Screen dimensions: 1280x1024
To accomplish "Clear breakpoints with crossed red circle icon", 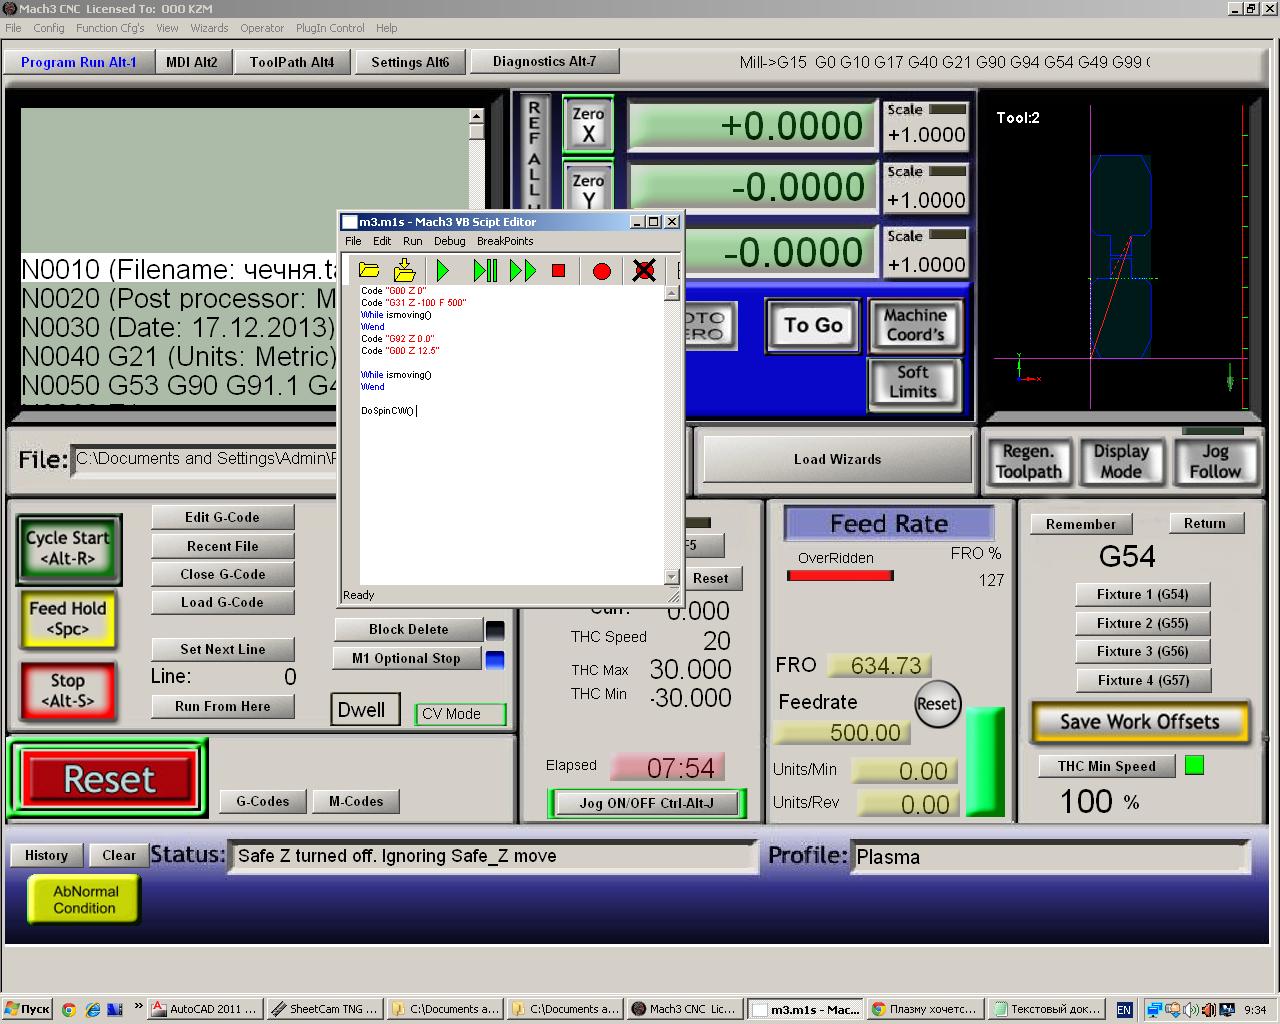I will [644, 270].
